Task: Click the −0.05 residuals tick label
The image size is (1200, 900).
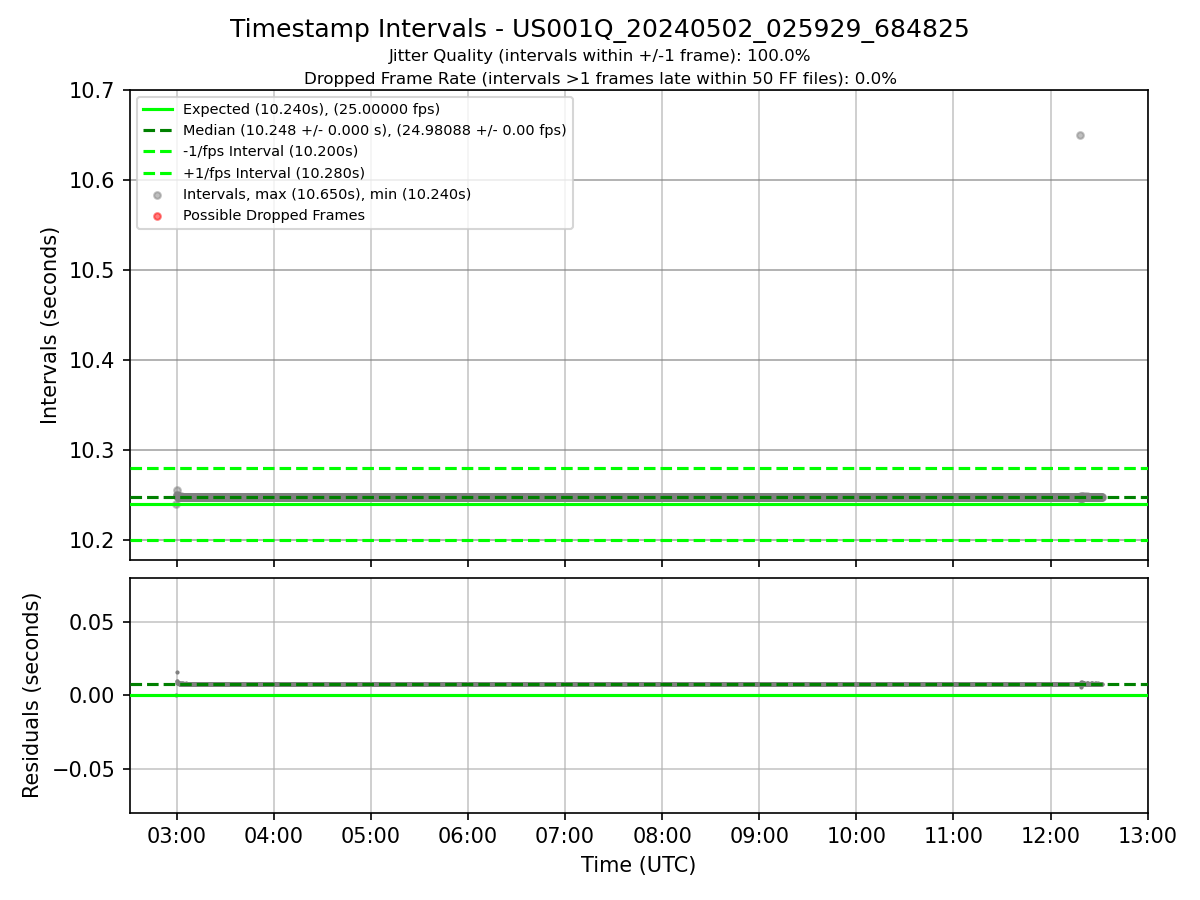Action: point(81,770)
